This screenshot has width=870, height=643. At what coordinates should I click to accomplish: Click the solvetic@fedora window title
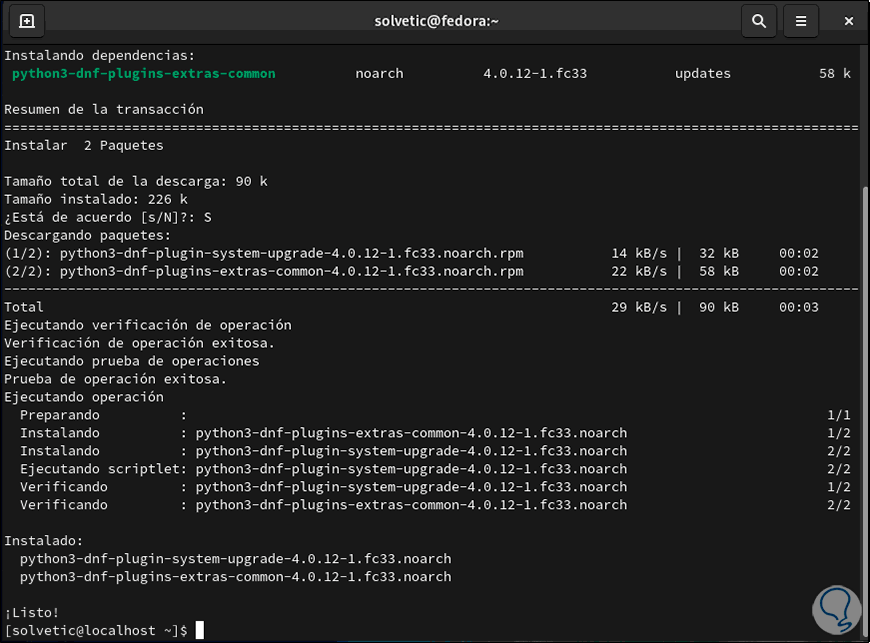pyautogui.click(x=436, y=20)
